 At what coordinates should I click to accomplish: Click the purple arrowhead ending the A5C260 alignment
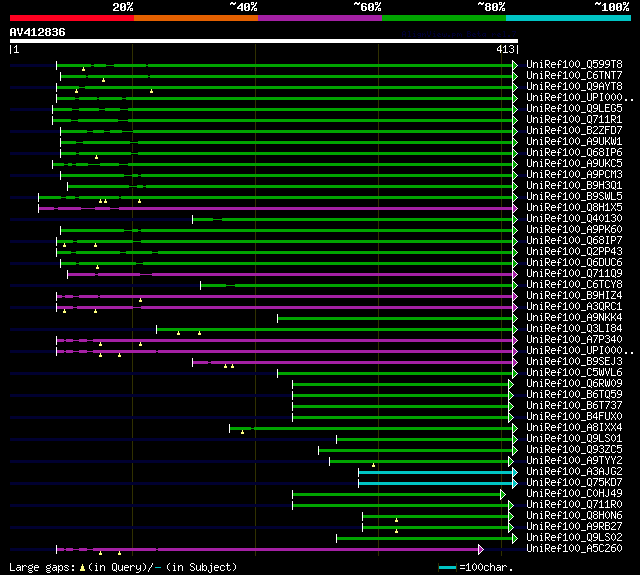point(481,550)
